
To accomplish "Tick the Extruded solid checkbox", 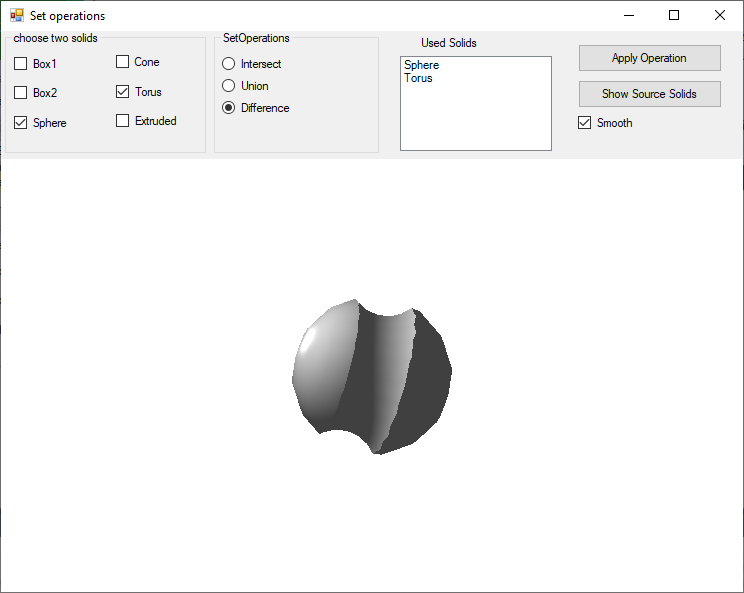I will click(x=122, y=120).
